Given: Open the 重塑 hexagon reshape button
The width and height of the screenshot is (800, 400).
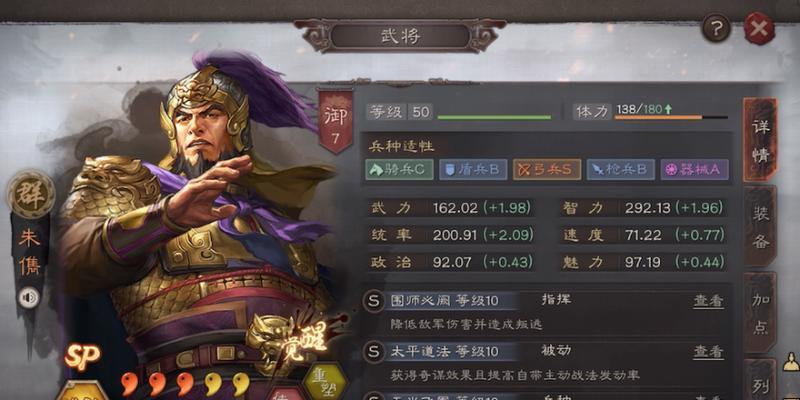Looking at the screenshot, I should click(x=325, y=382).
